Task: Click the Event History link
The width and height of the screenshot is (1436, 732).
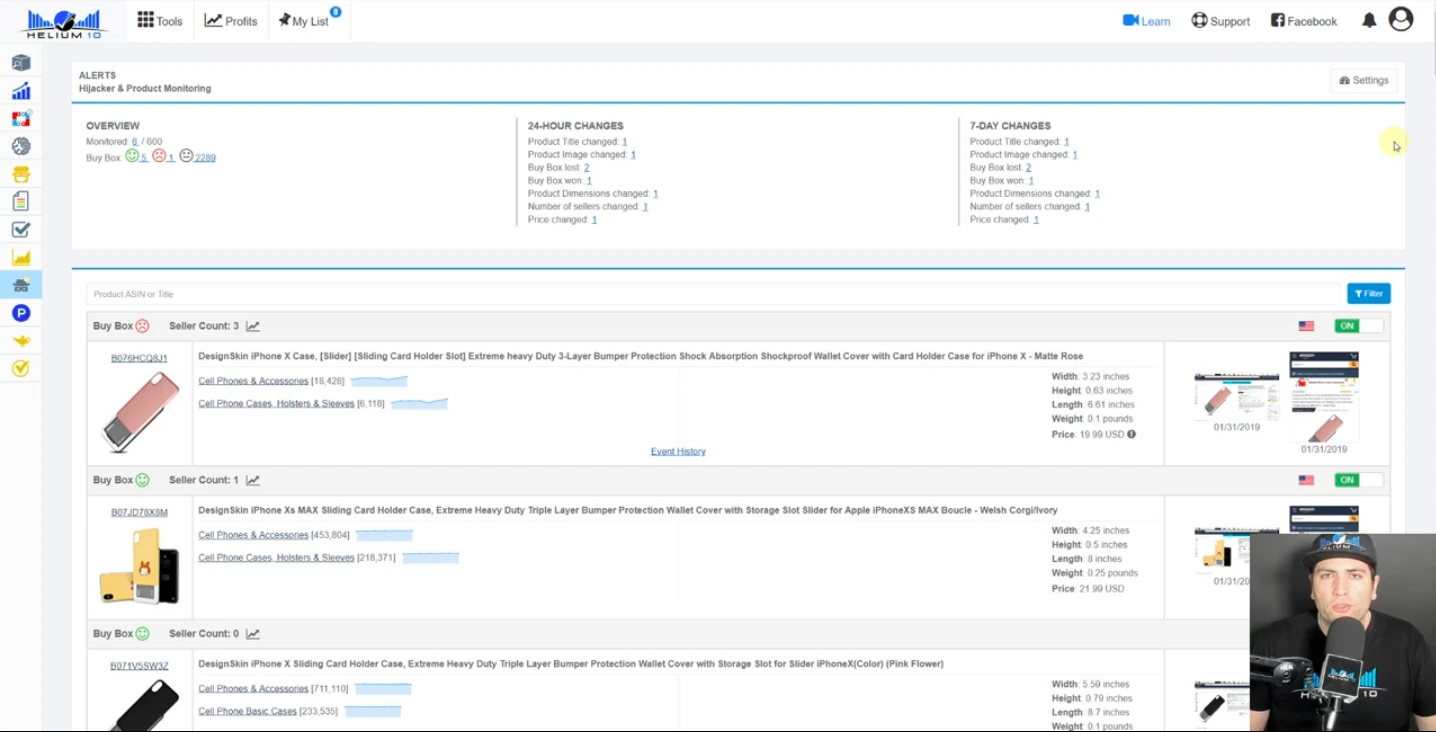Action: pos(678,451)
